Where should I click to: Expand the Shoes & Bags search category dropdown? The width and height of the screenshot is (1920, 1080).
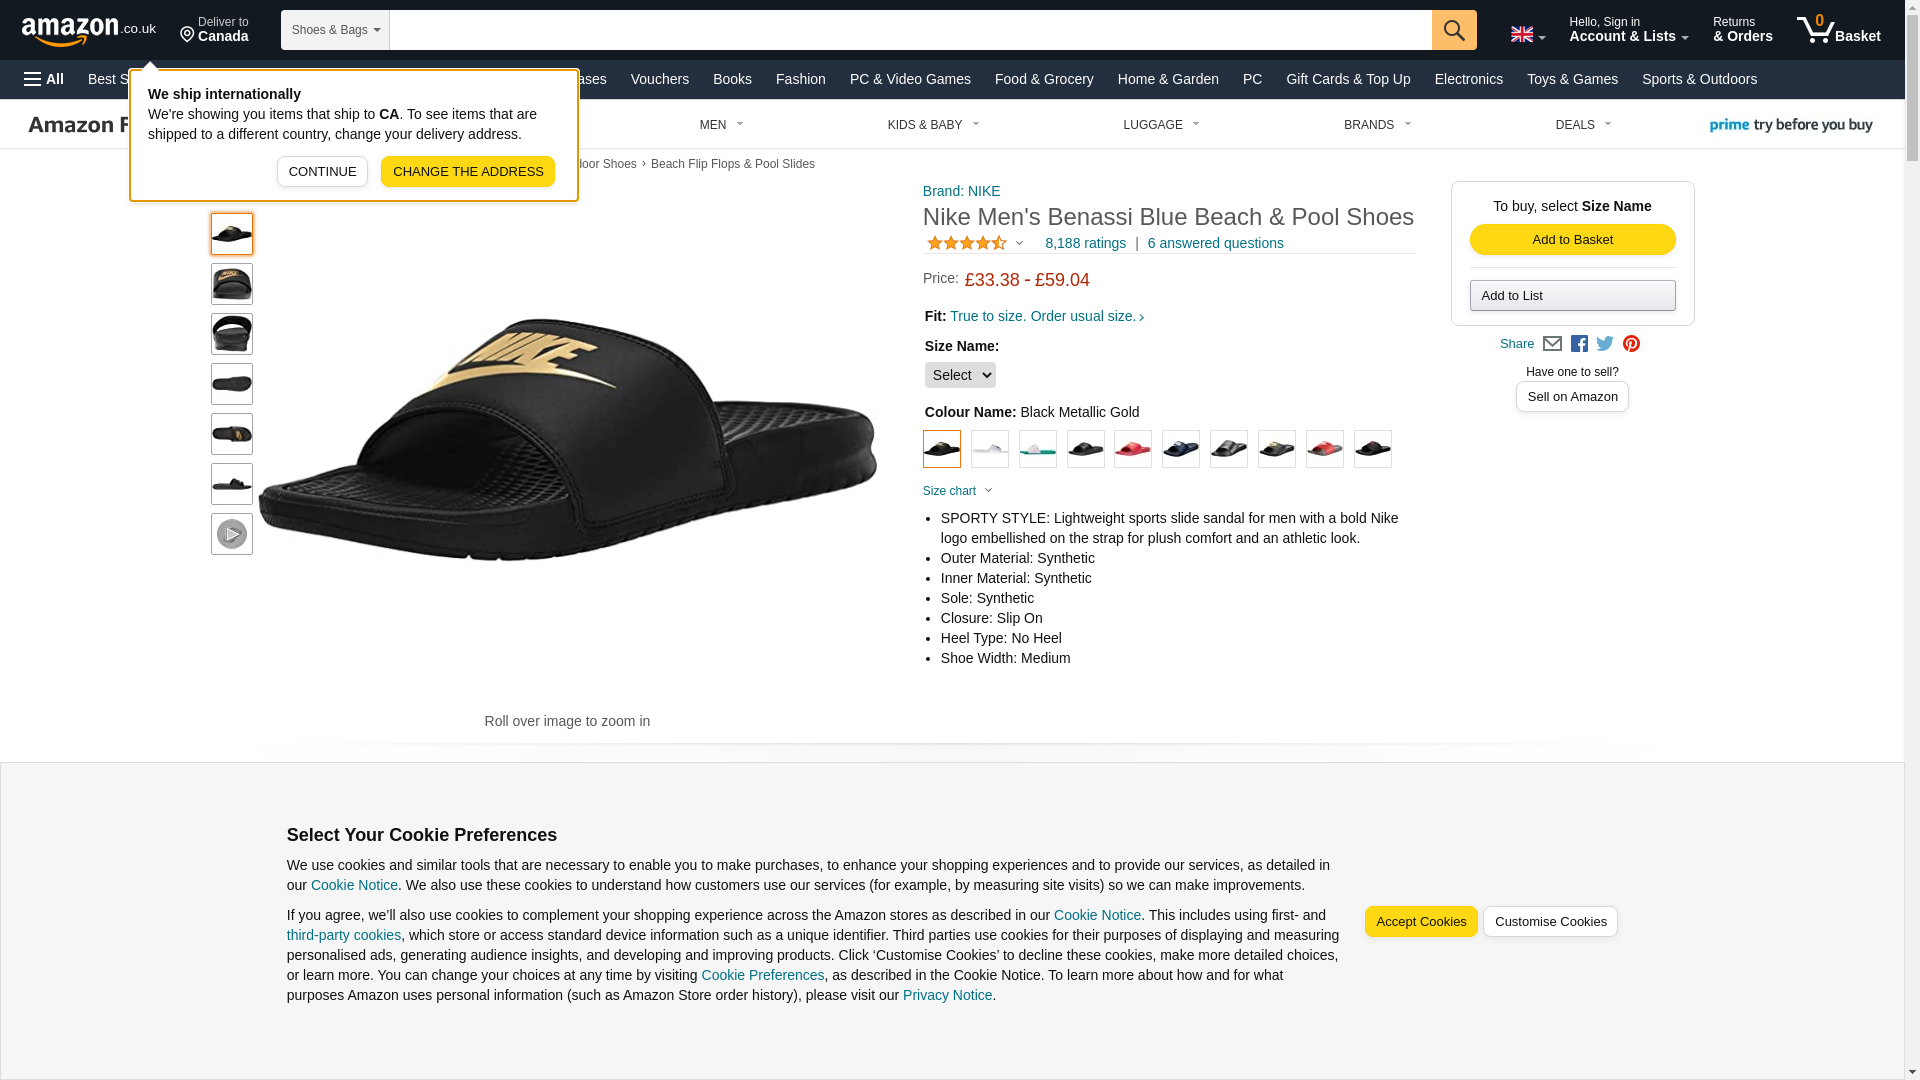(335, 30)
